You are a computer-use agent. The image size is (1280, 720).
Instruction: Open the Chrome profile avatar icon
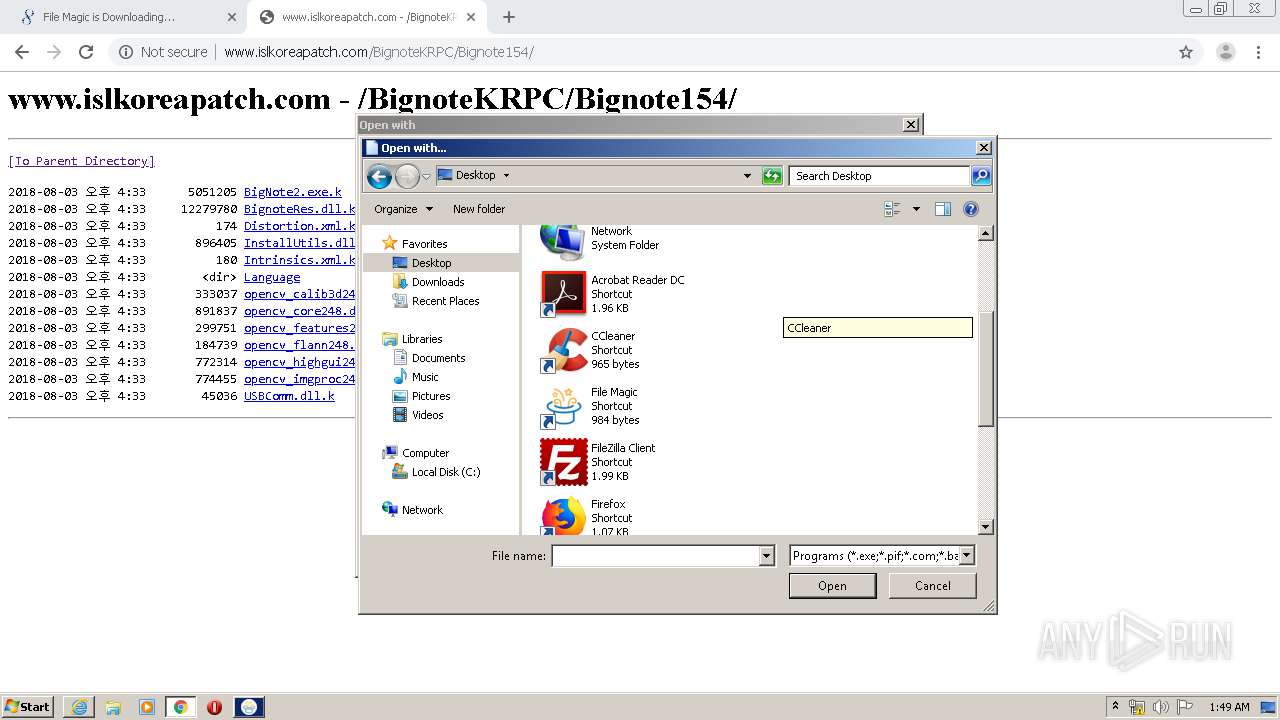(1225, 52)
